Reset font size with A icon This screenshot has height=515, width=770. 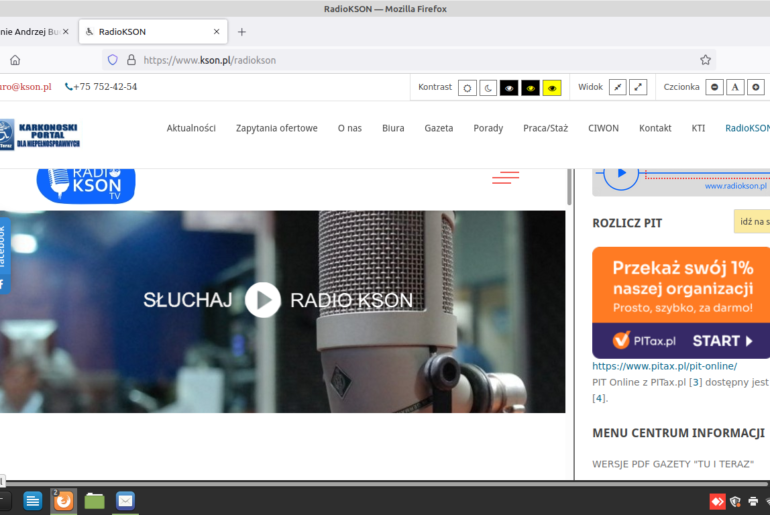click(x=735, y=88)
